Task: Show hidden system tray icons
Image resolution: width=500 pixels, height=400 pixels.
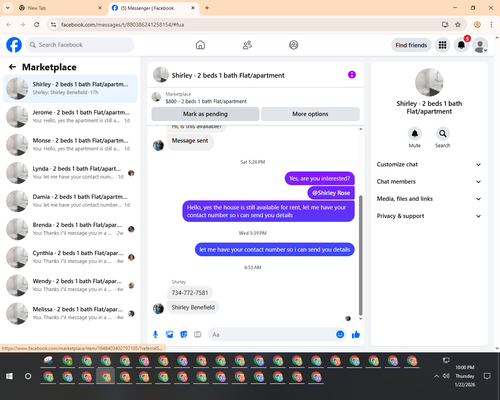Action: [x=436, y=376]
